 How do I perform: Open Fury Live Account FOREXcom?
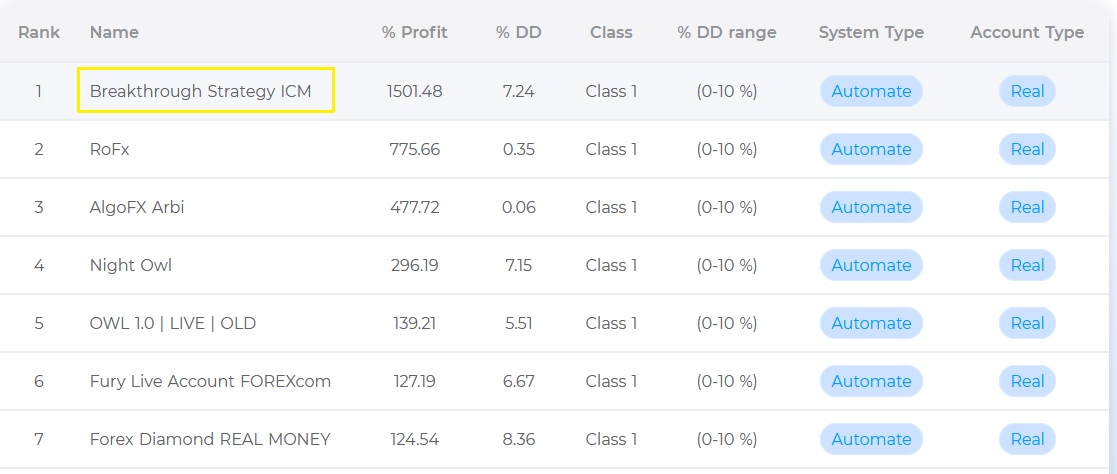210,381
